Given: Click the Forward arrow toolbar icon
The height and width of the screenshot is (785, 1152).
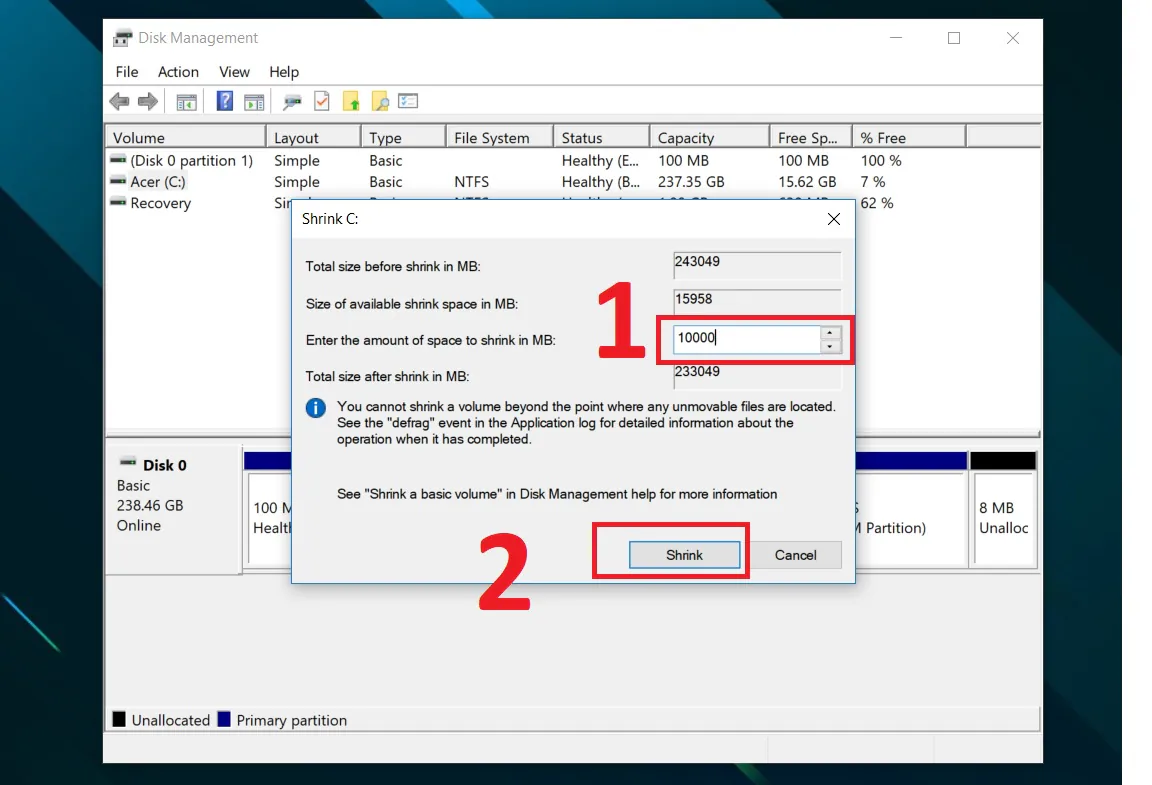Looking at the screenshot, I should [x=148, y=101].
